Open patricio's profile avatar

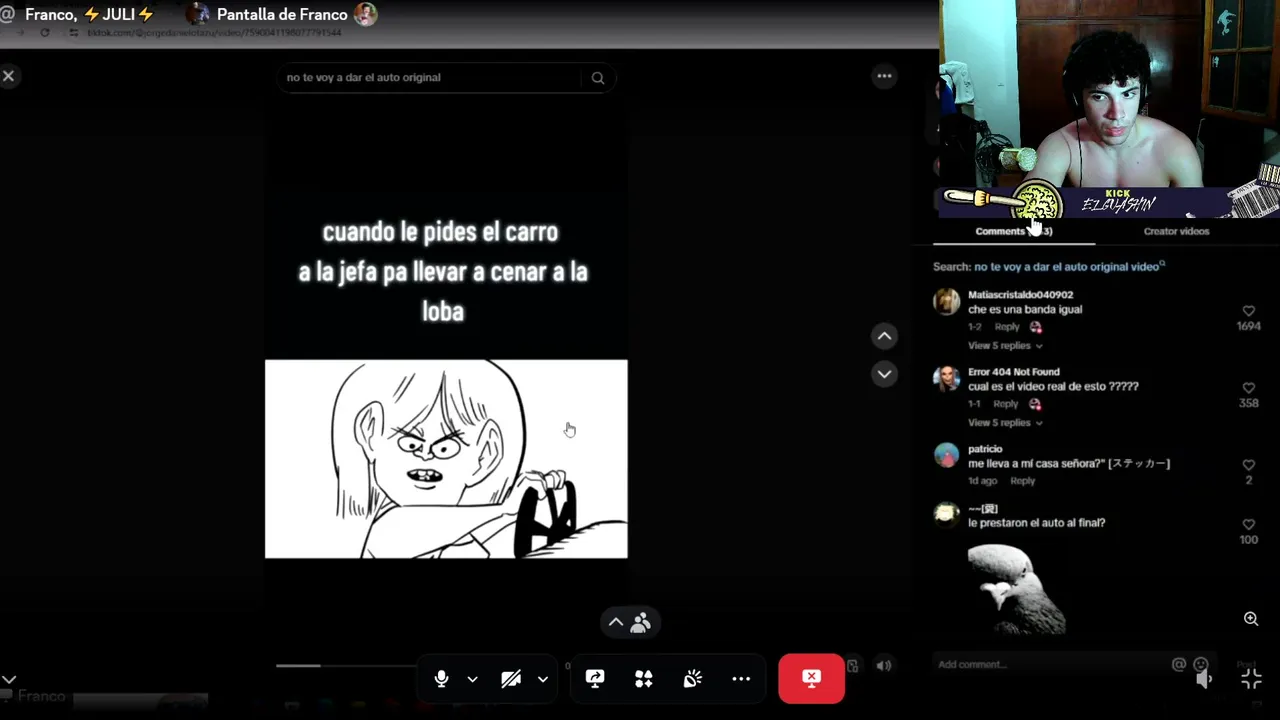(946, 456)
